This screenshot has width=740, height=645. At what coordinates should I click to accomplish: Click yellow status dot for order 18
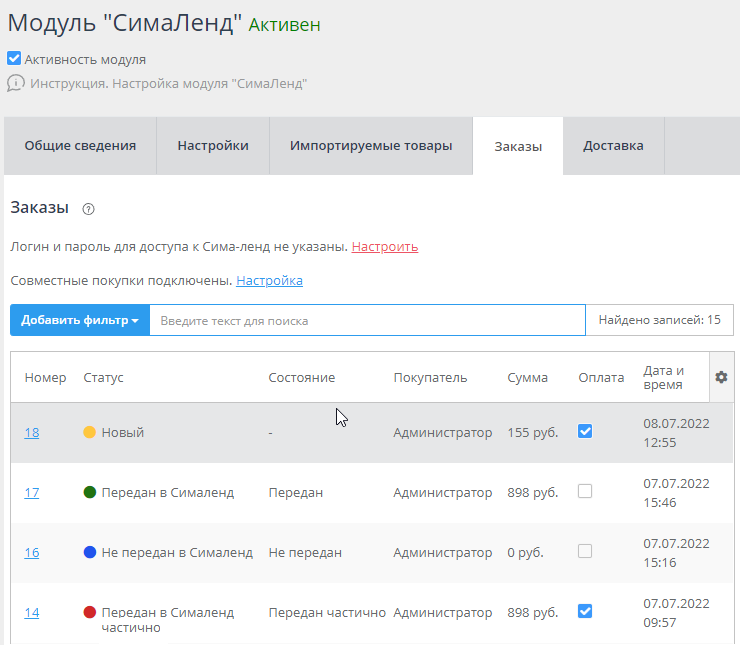90,432
